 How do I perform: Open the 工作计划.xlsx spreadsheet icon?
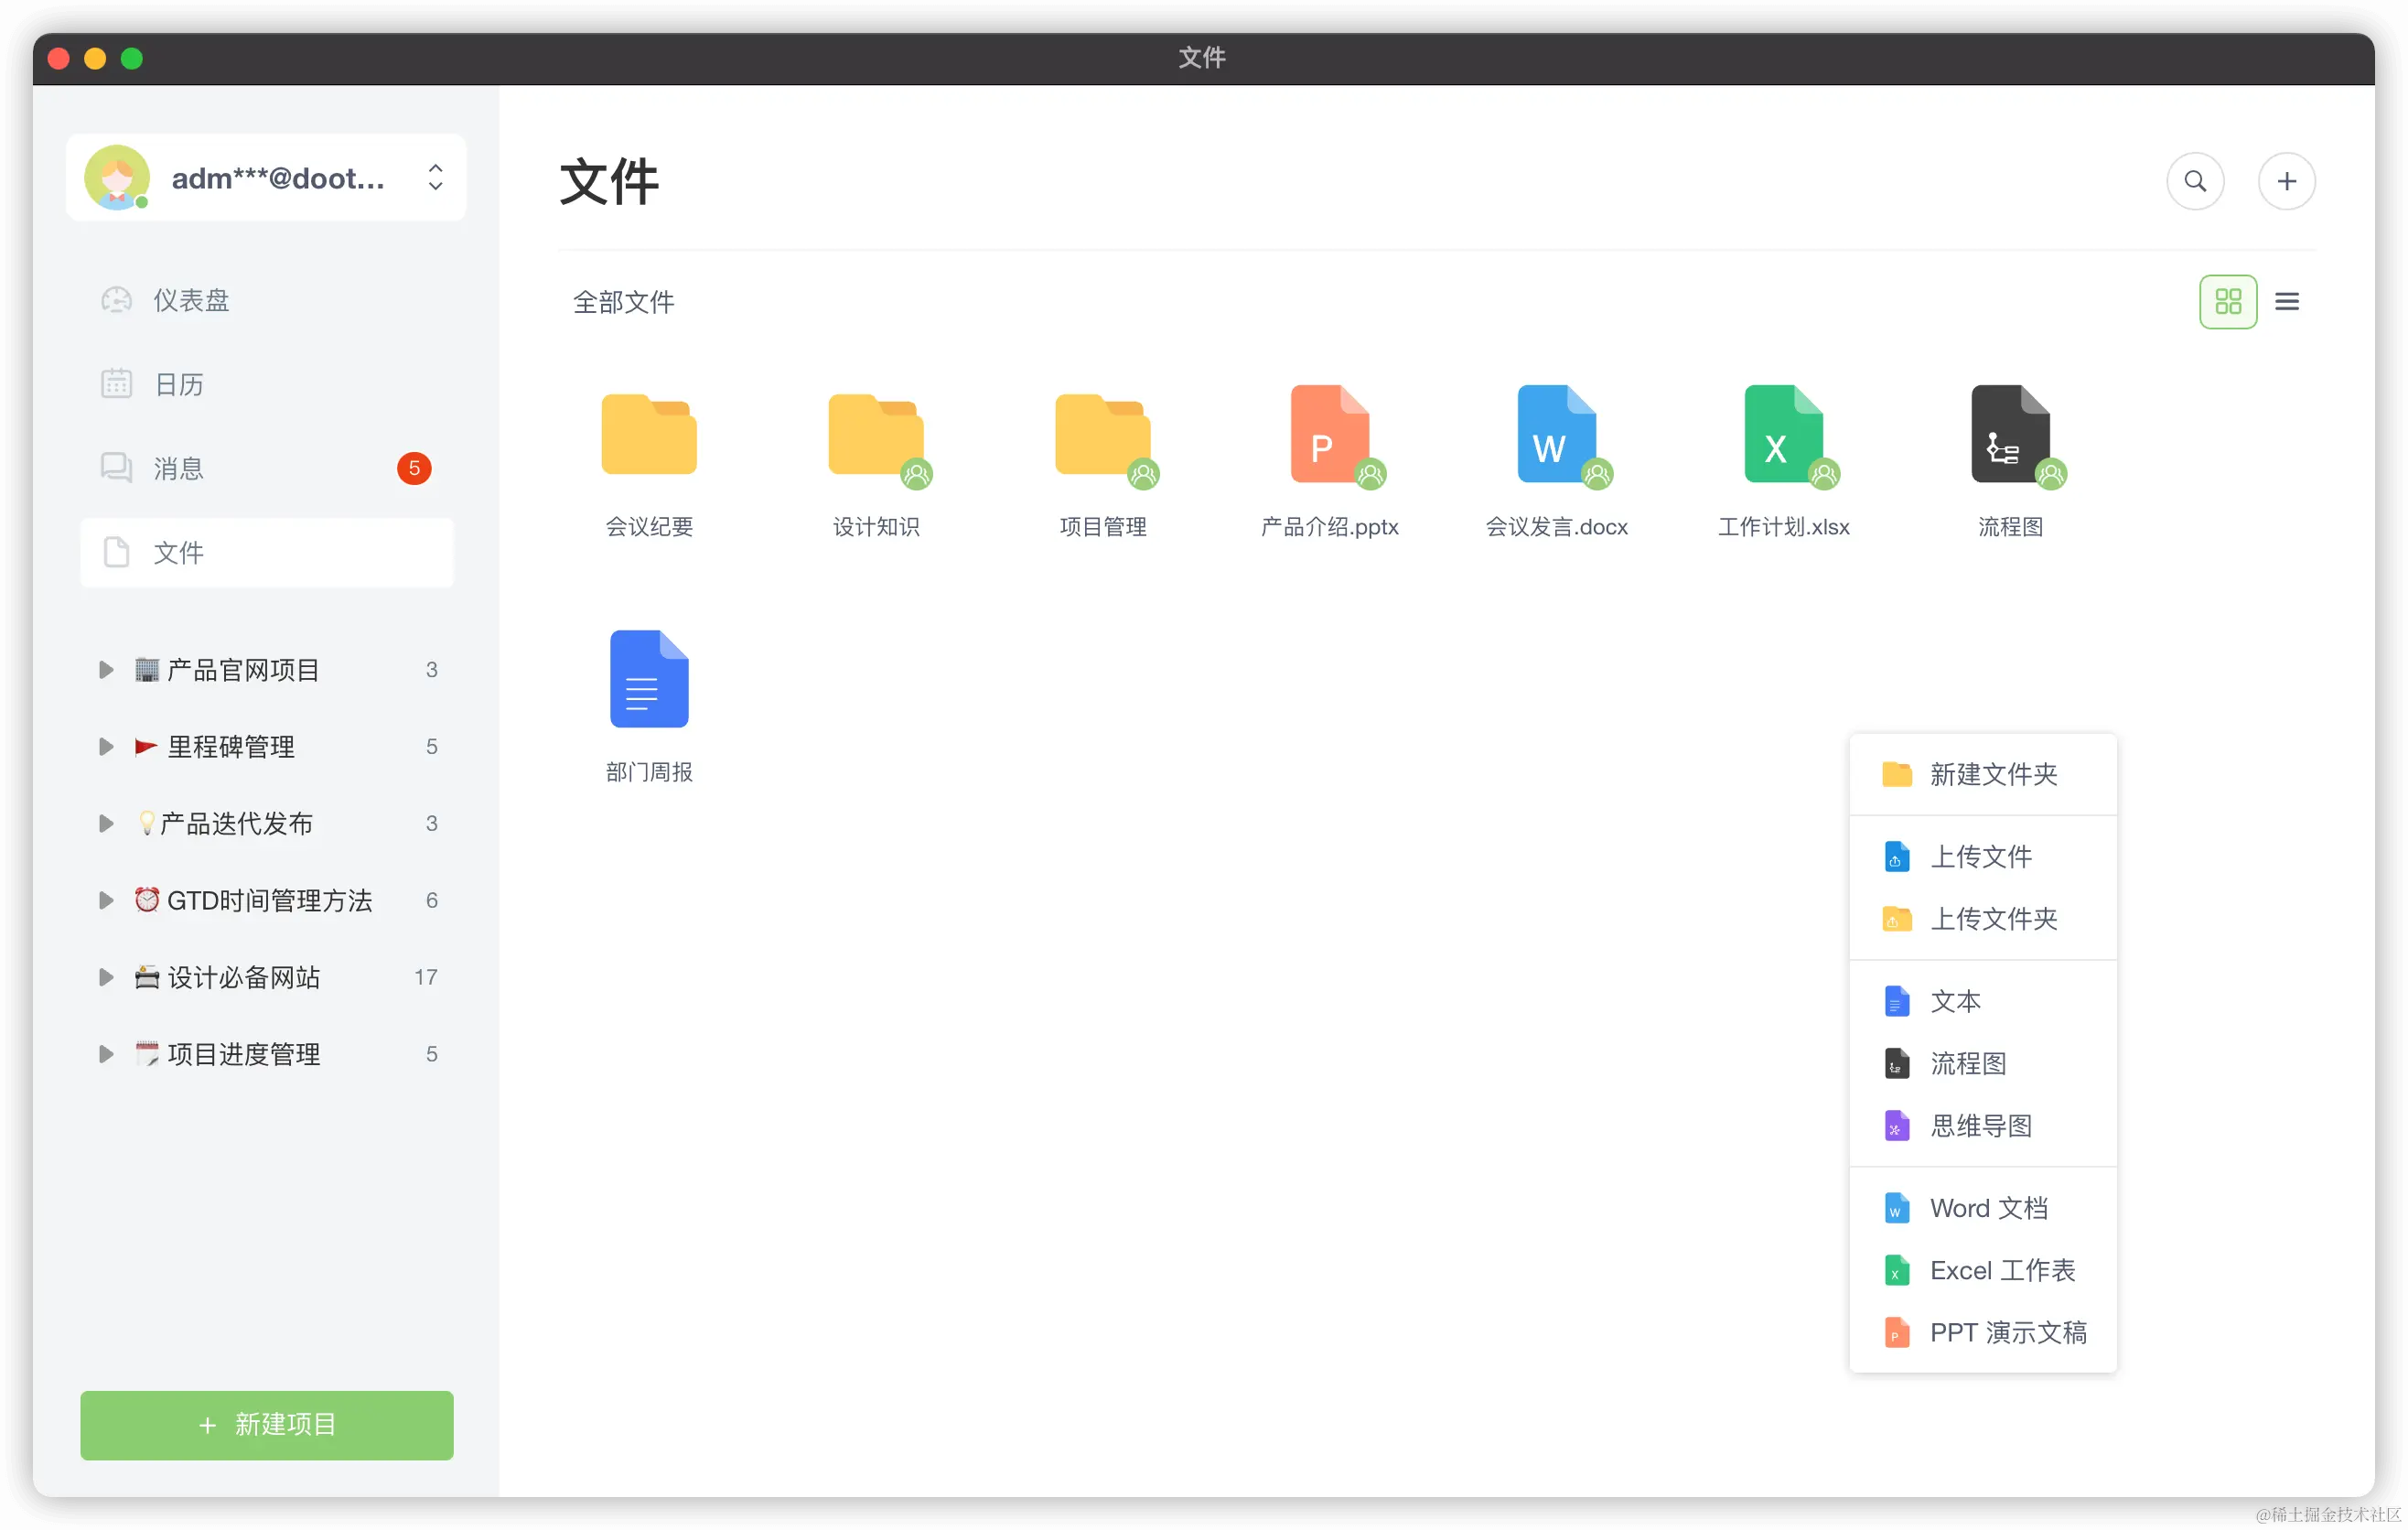point(1783,435)
